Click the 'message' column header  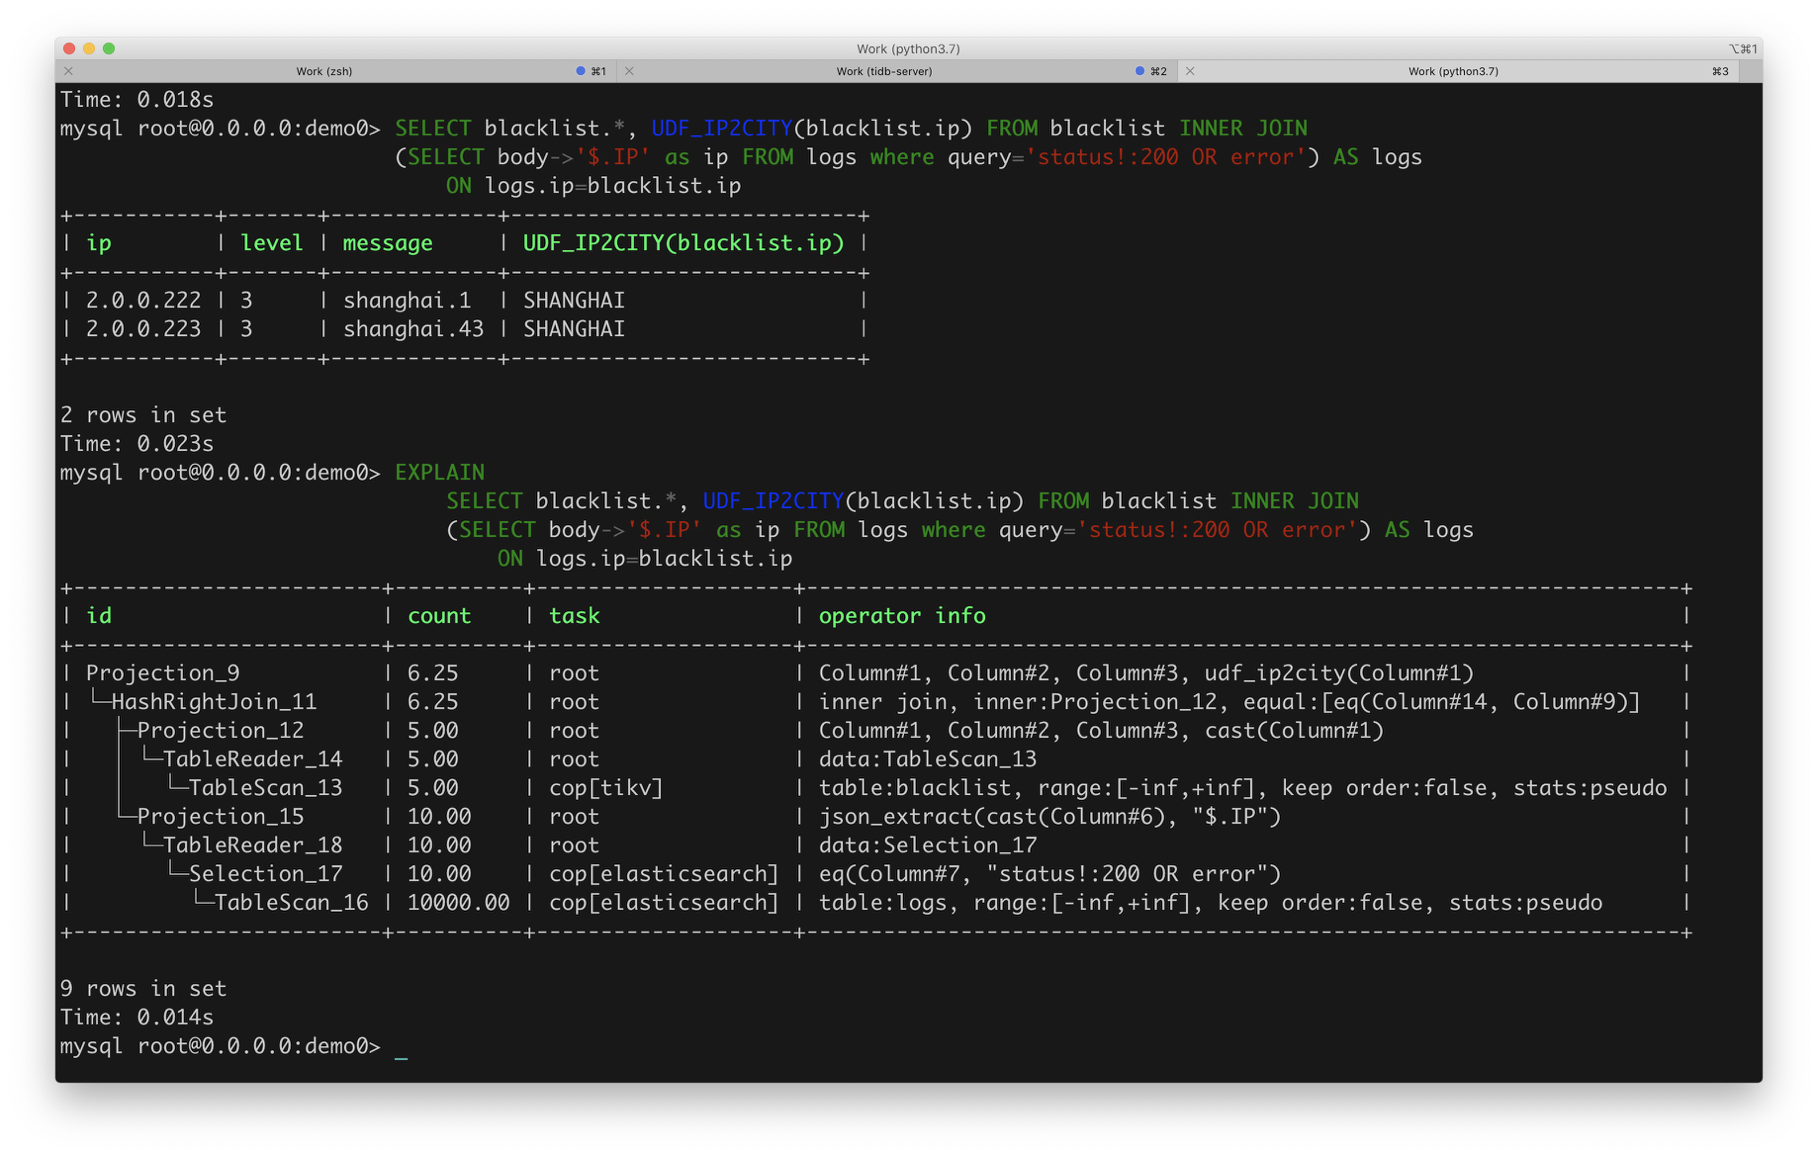pos(388,243)
